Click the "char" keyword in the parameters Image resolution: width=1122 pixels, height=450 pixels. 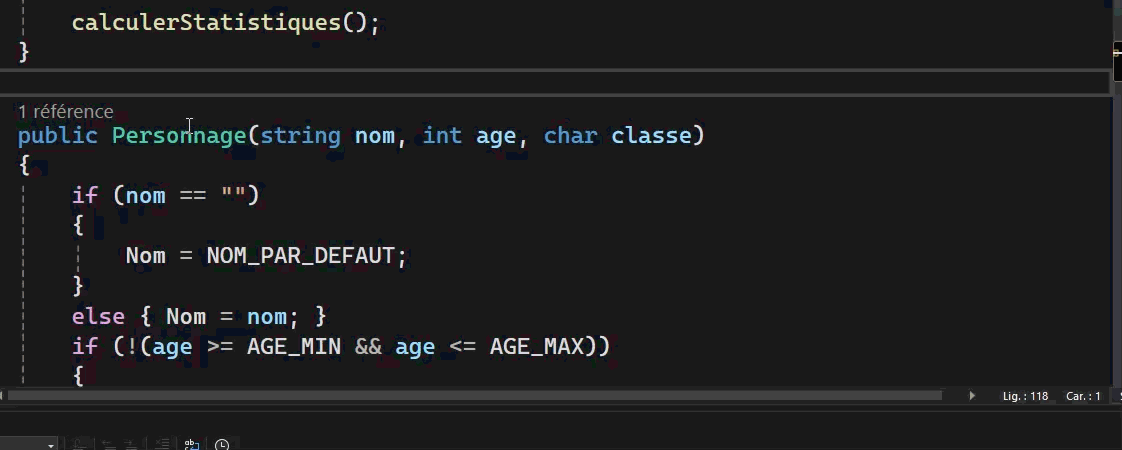(x=570, y=135)
